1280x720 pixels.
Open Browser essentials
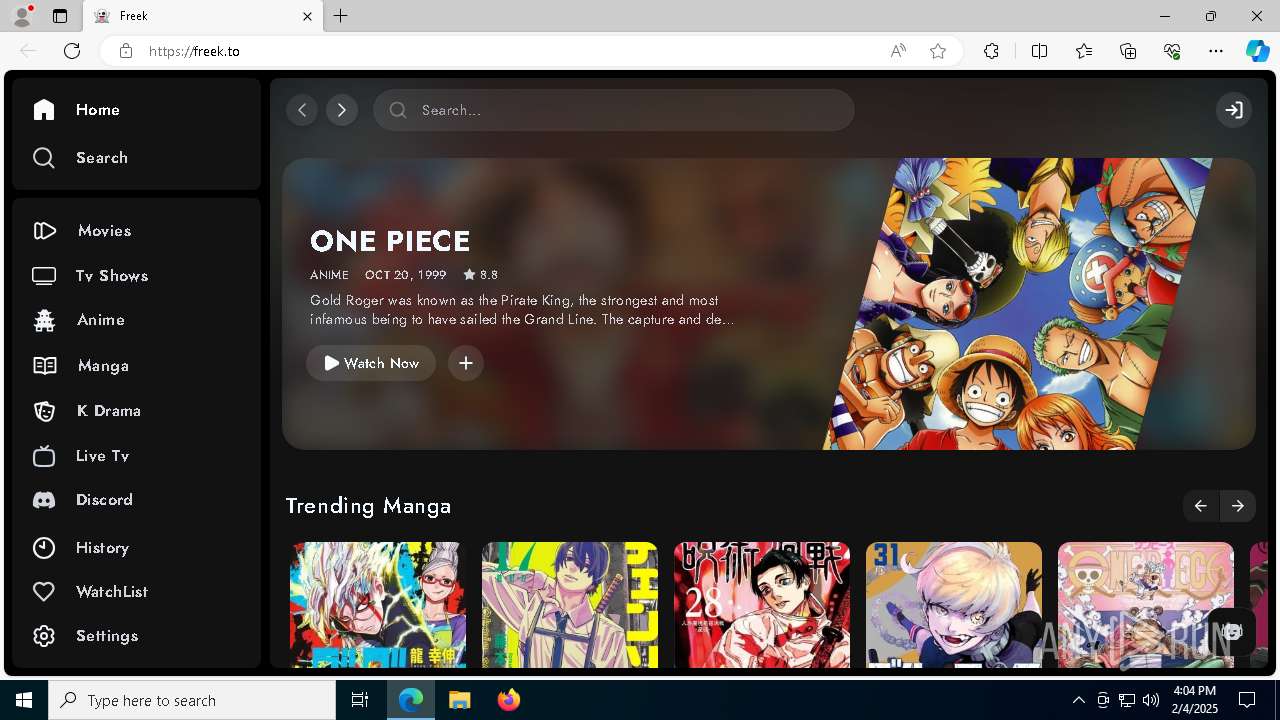tap(1172, 51)
